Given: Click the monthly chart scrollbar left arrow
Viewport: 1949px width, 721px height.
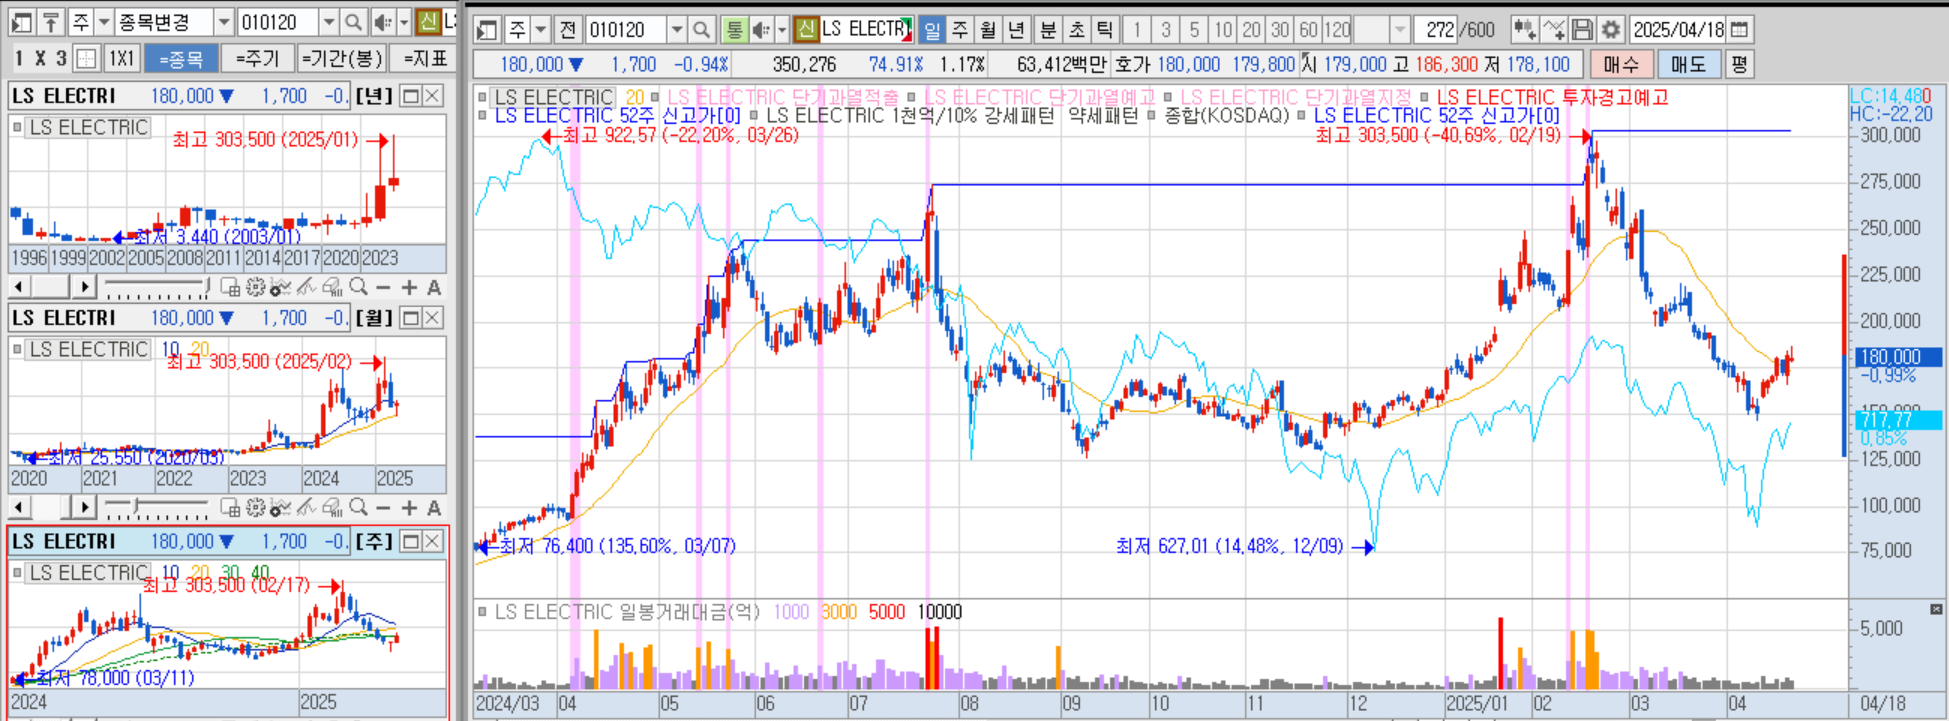Looking at the screenshot, I should tap(18, 508).
